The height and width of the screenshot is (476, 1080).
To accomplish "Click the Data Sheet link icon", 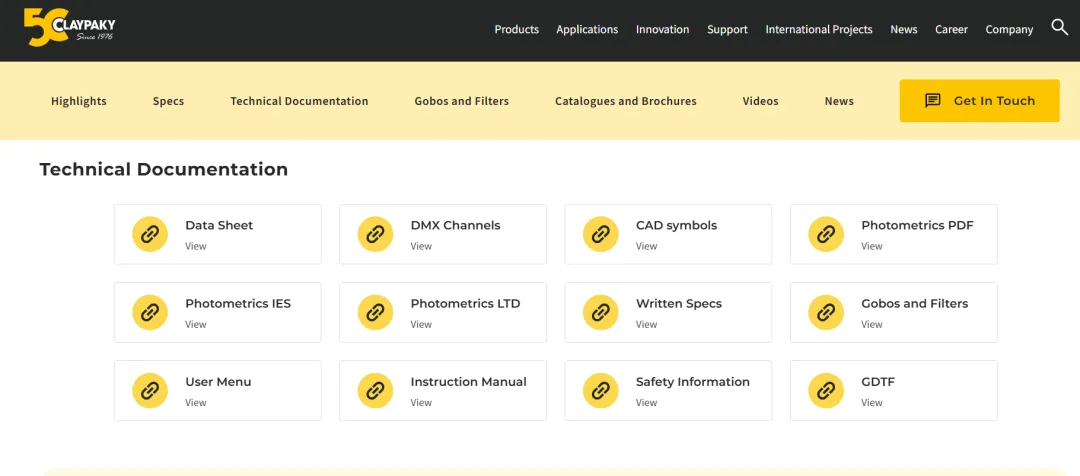I will (149, 234).
